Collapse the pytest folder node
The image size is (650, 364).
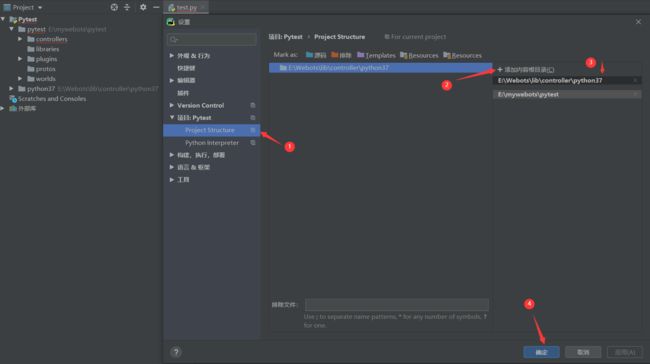12,29
